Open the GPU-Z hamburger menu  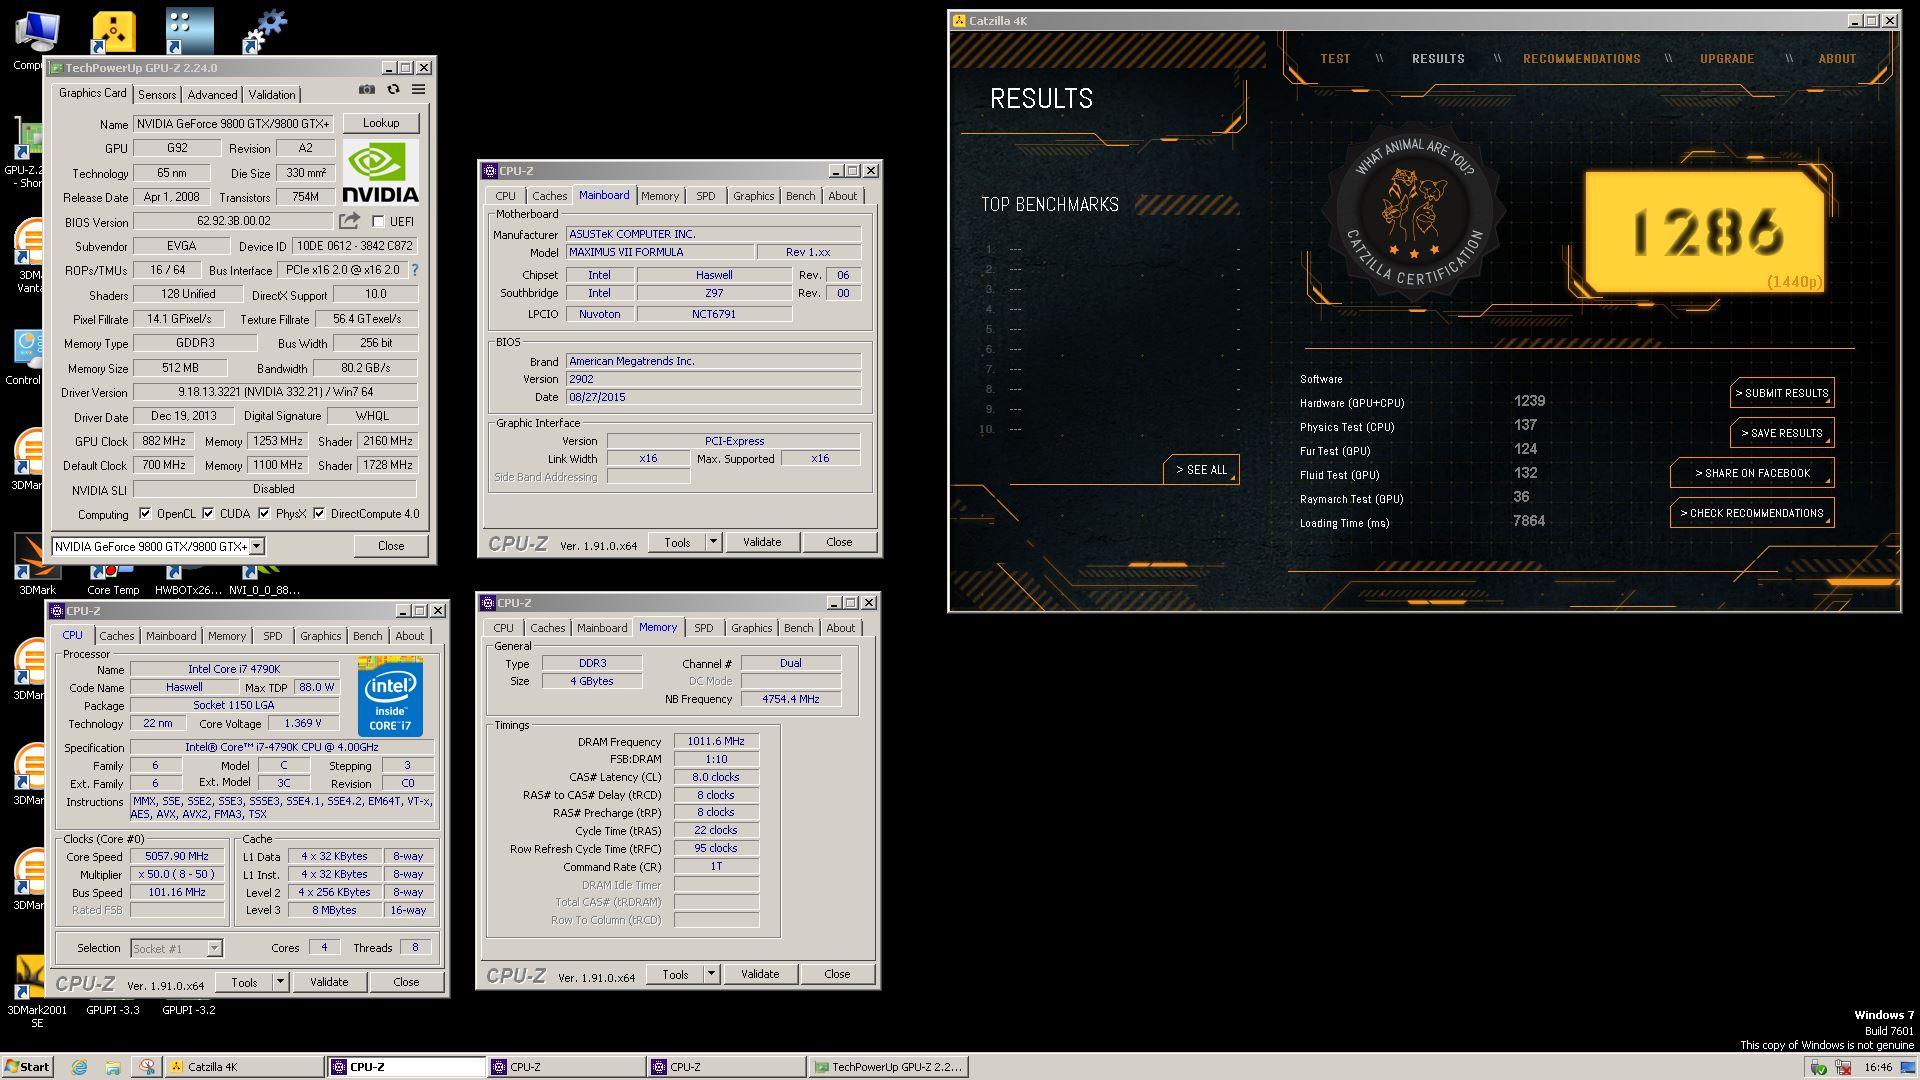tap(418, 89)
